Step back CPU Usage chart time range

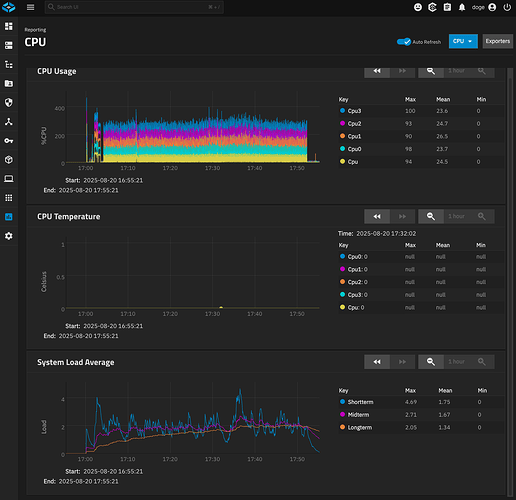click(x=377, y=71)
